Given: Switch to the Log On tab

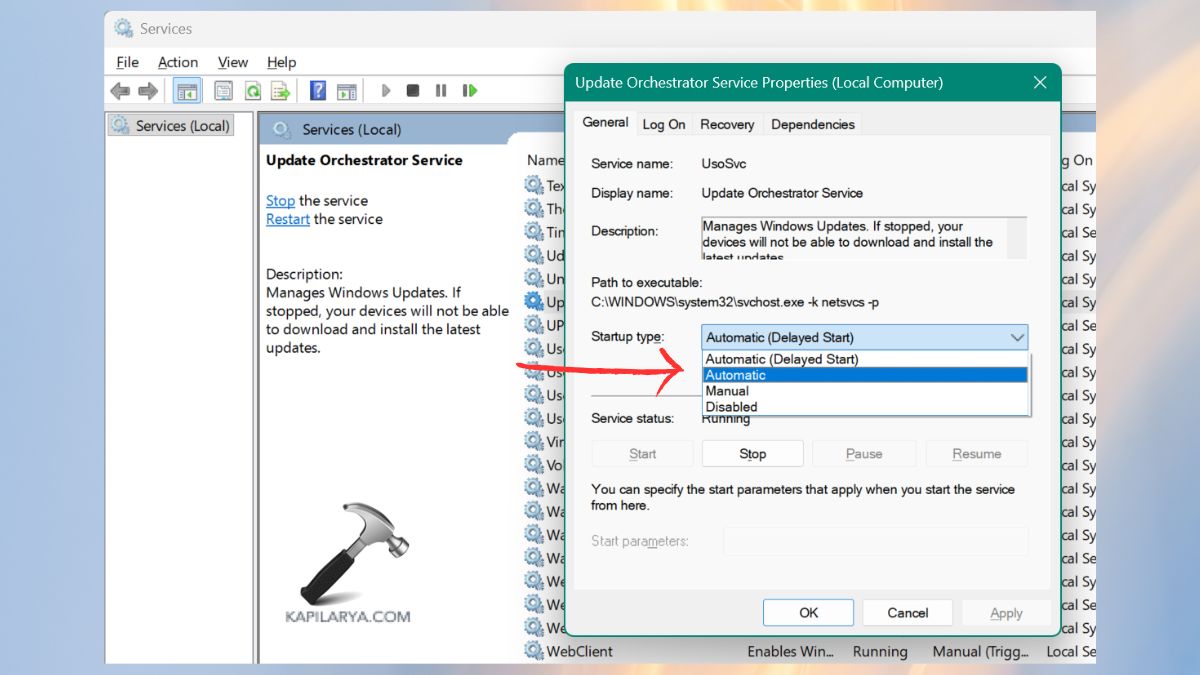Looking at the screenshot, I should coord(663,123).
